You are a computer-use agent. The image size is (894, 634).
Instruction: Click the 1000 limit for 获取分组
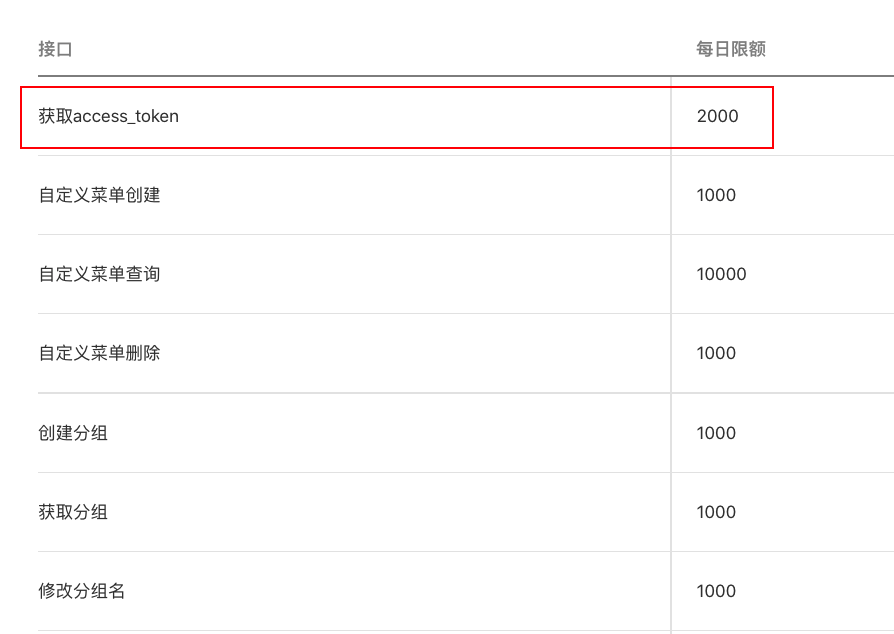(x=716, y=512)
